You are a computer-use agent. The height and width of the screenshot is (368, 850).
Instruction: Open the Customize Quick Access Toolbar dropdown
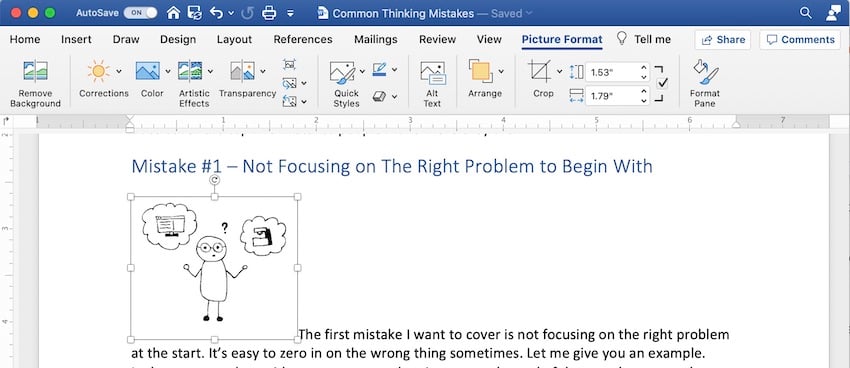click(291, 13)
